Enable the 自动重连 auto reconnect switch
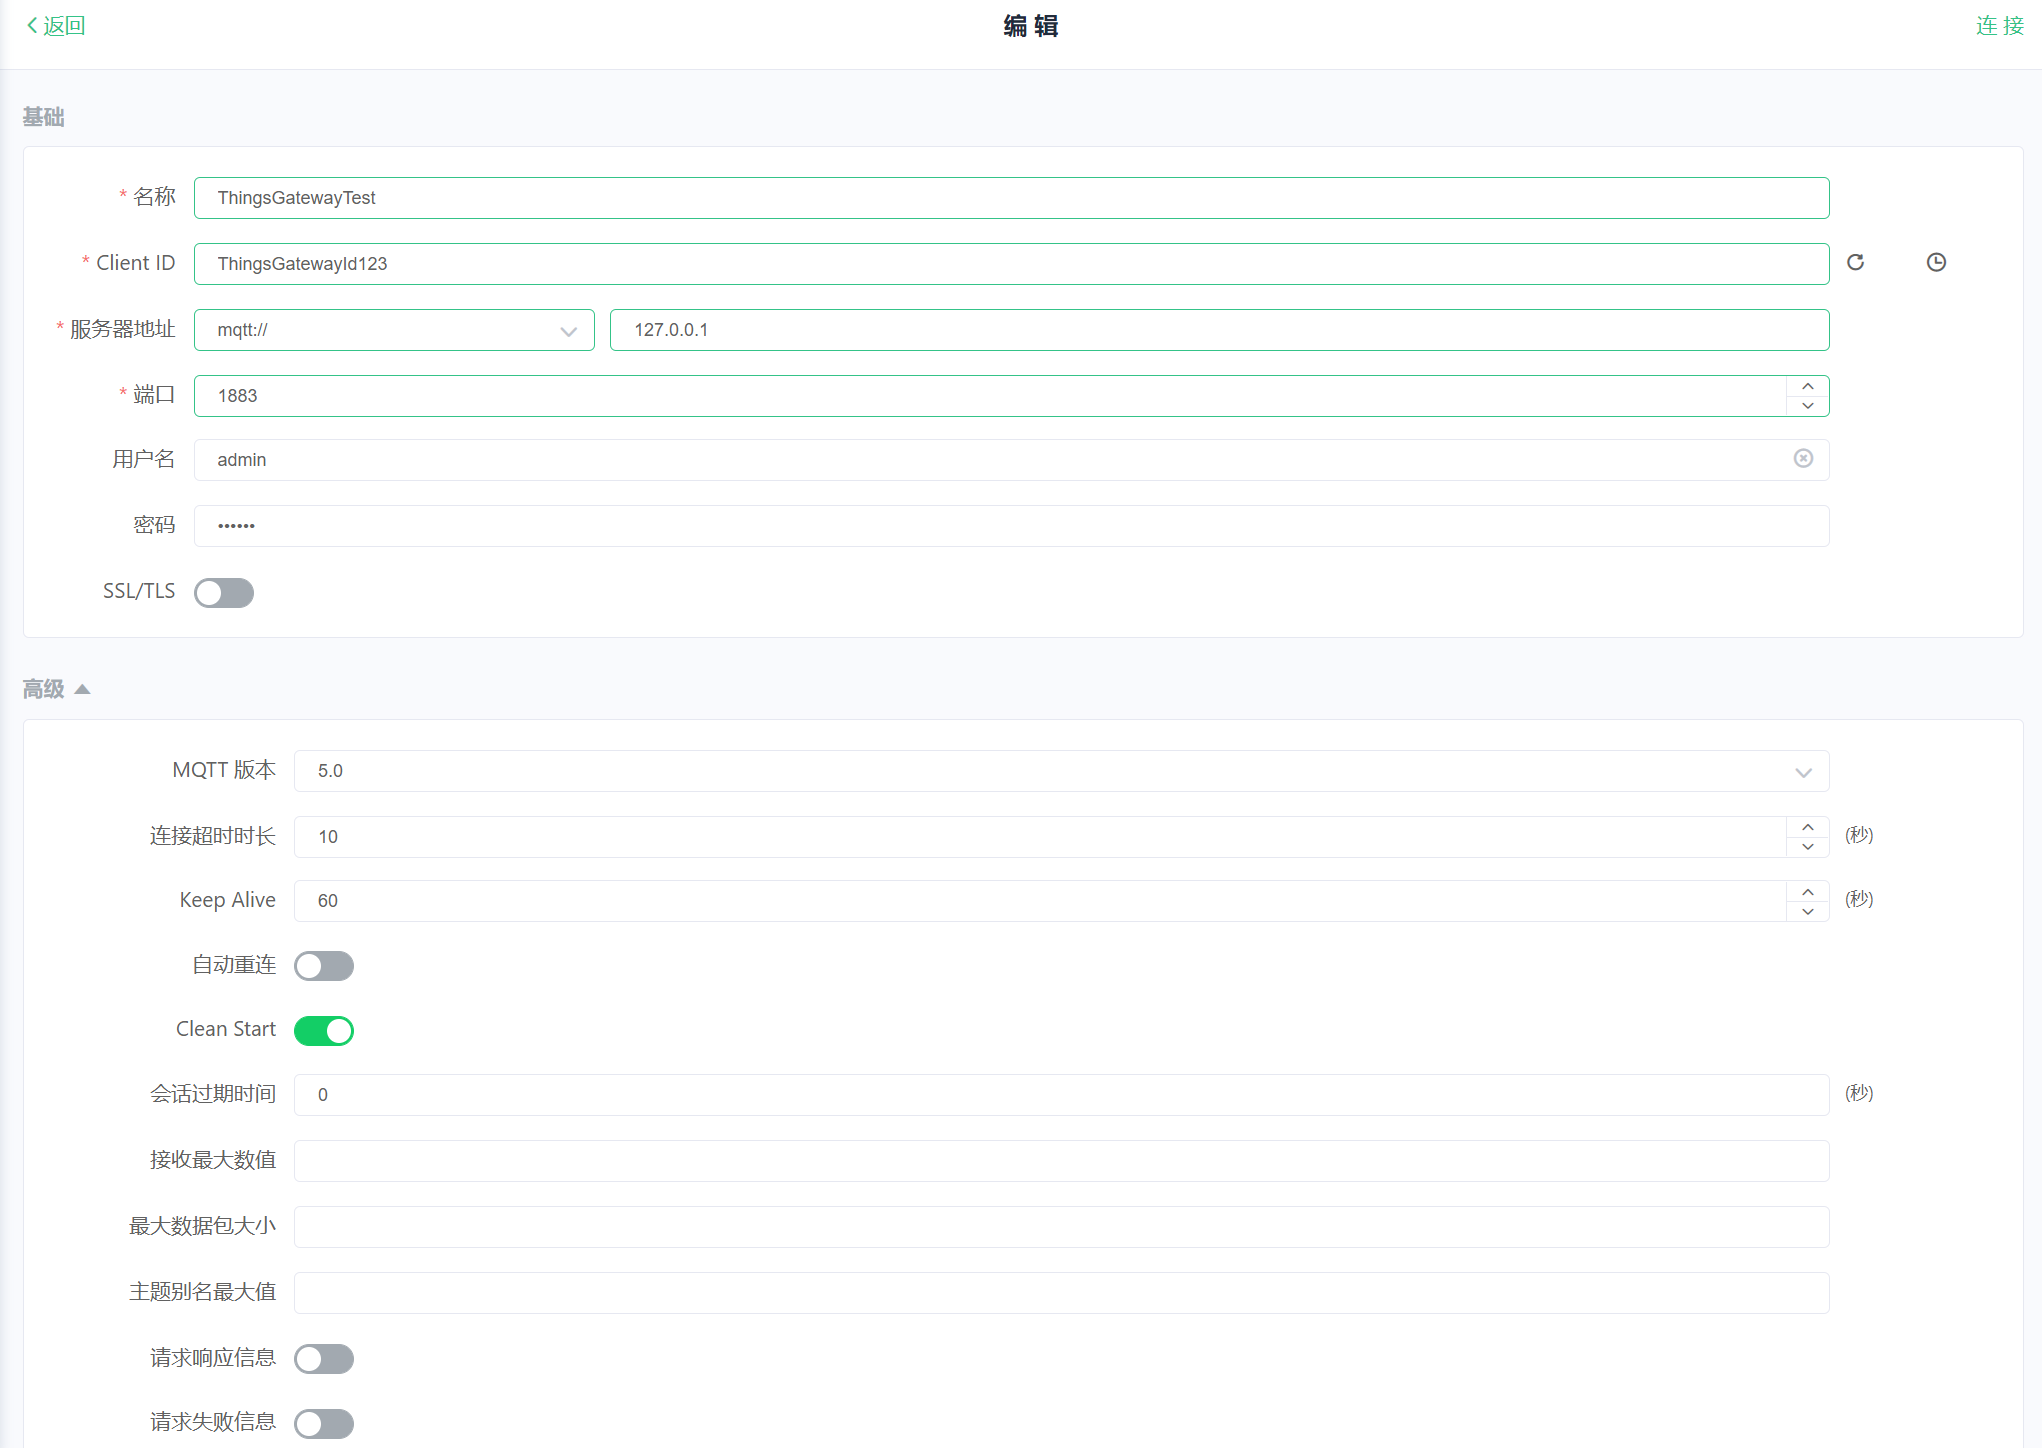This screenshot has height=1448, width=2042. point(324,966)
